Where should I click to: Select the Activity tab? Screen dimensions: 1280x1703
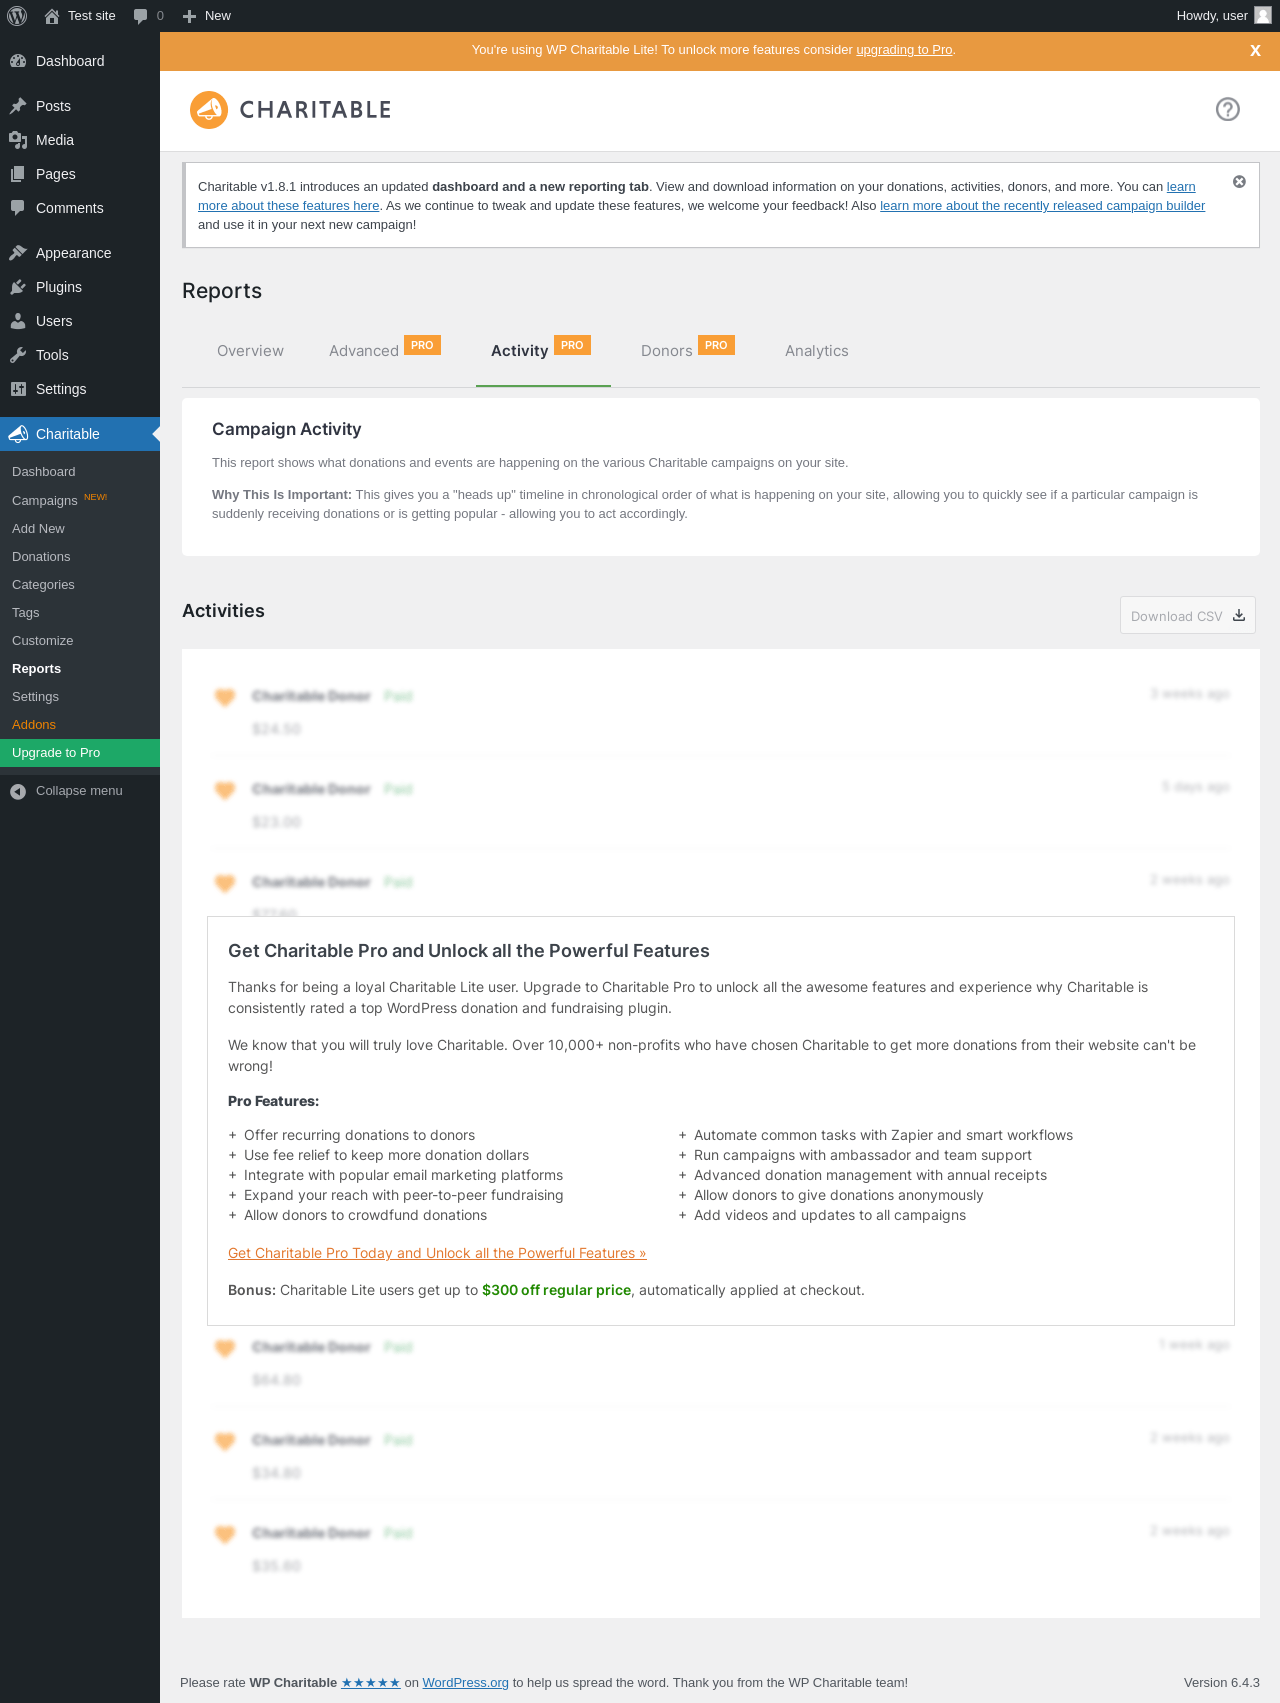520,351
